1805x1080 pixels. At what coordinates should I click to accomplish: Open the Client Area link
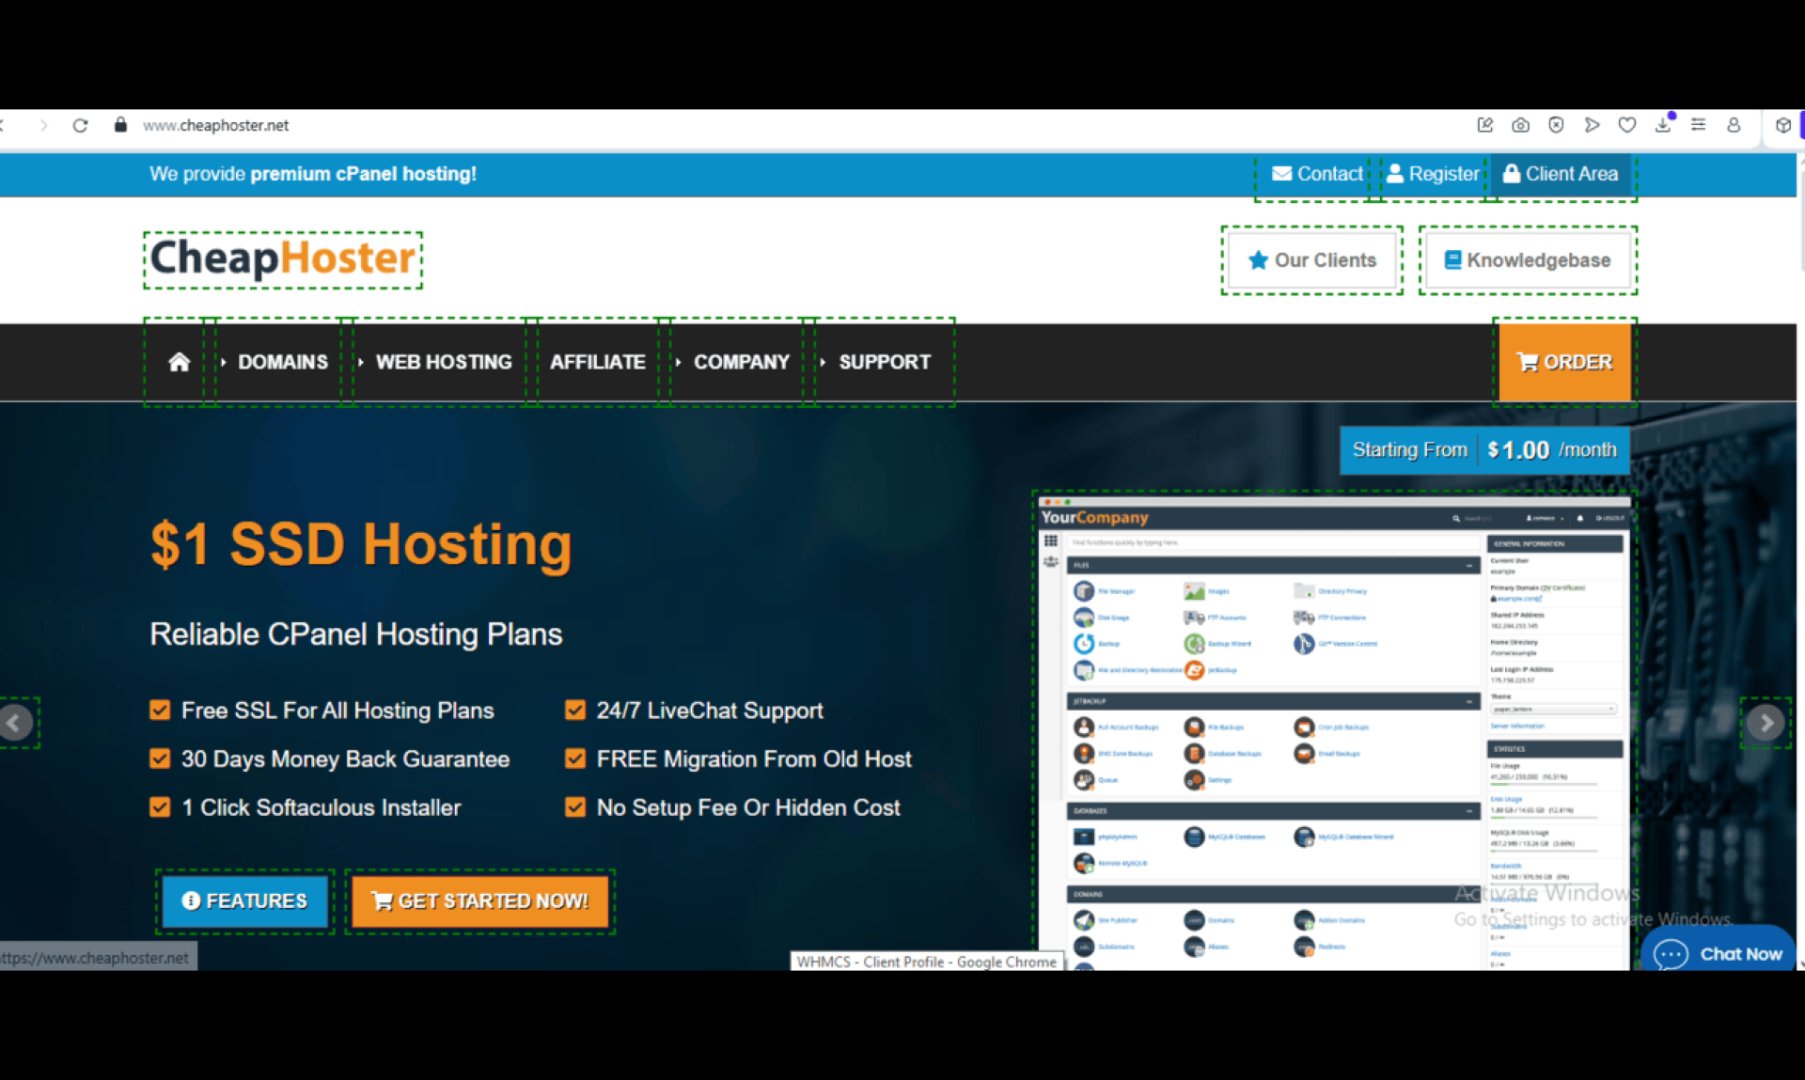coord(1561,174)
